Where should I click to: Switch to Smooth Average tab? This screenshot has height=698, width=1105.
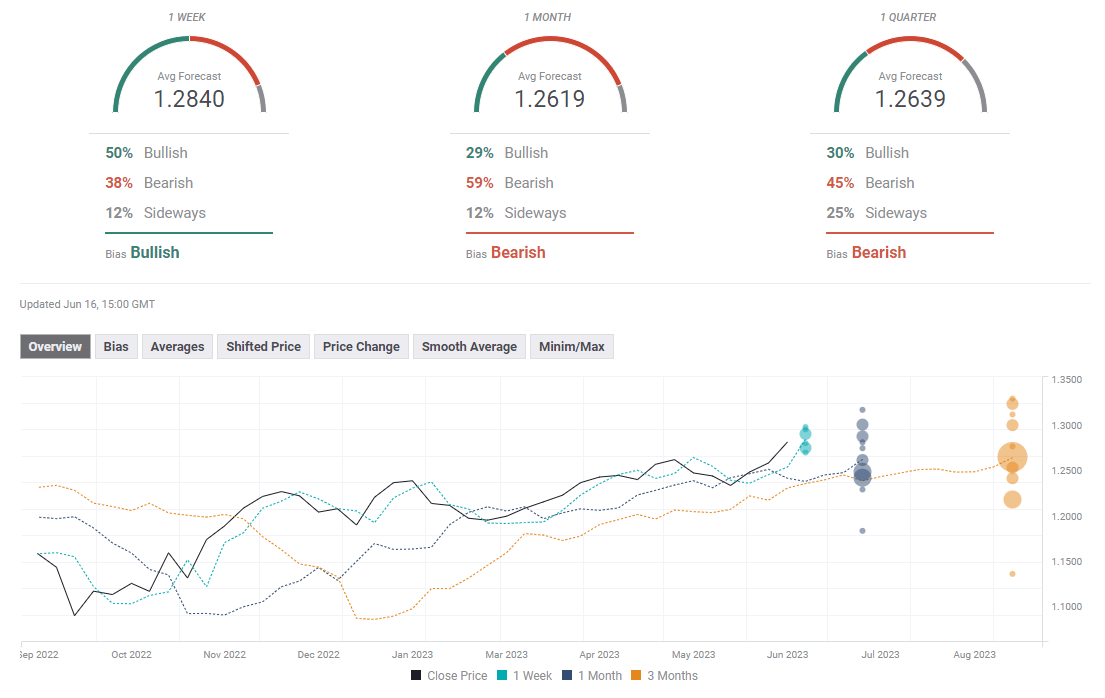tap(469, 347)
